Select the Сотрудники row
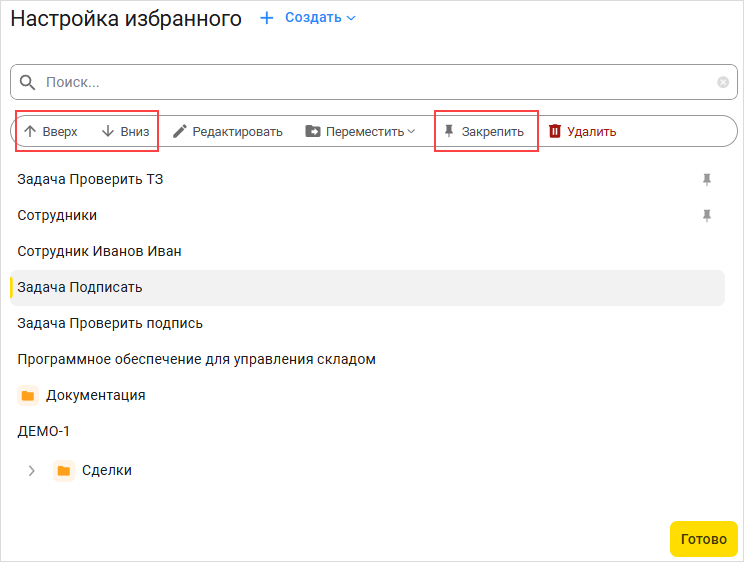This screenshot has height=562, width=744. coord(367,215)
